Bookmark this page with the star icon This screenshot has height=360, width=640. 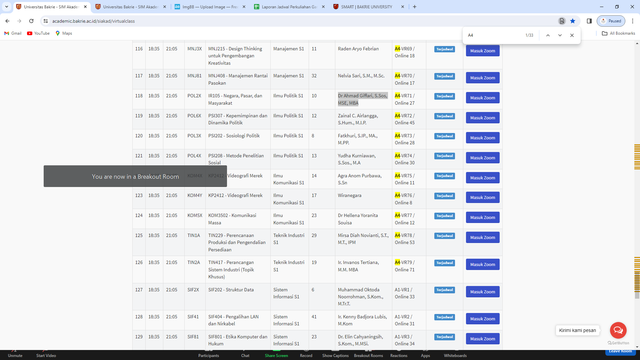573,21
